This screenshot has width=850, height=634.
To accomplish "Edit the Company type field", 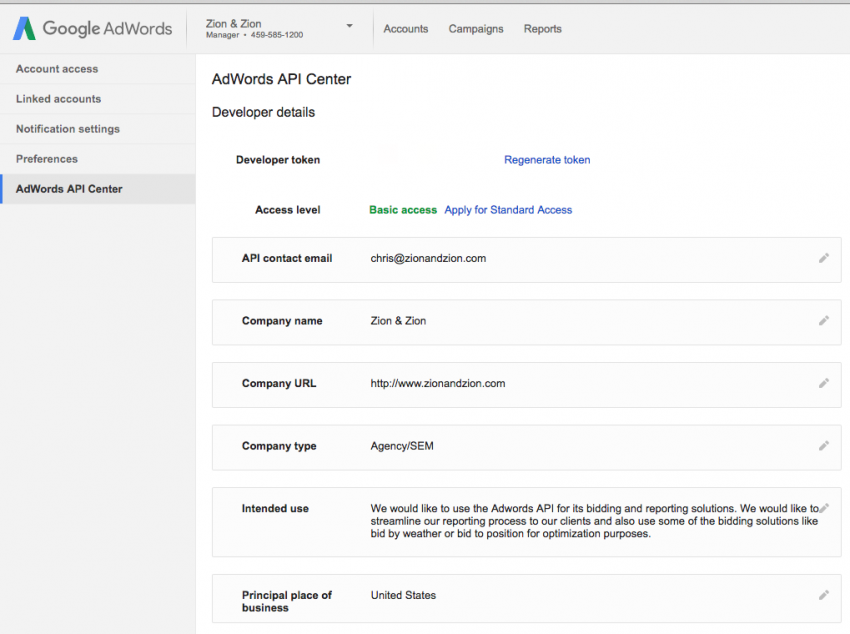I will (x=824, y=445).
